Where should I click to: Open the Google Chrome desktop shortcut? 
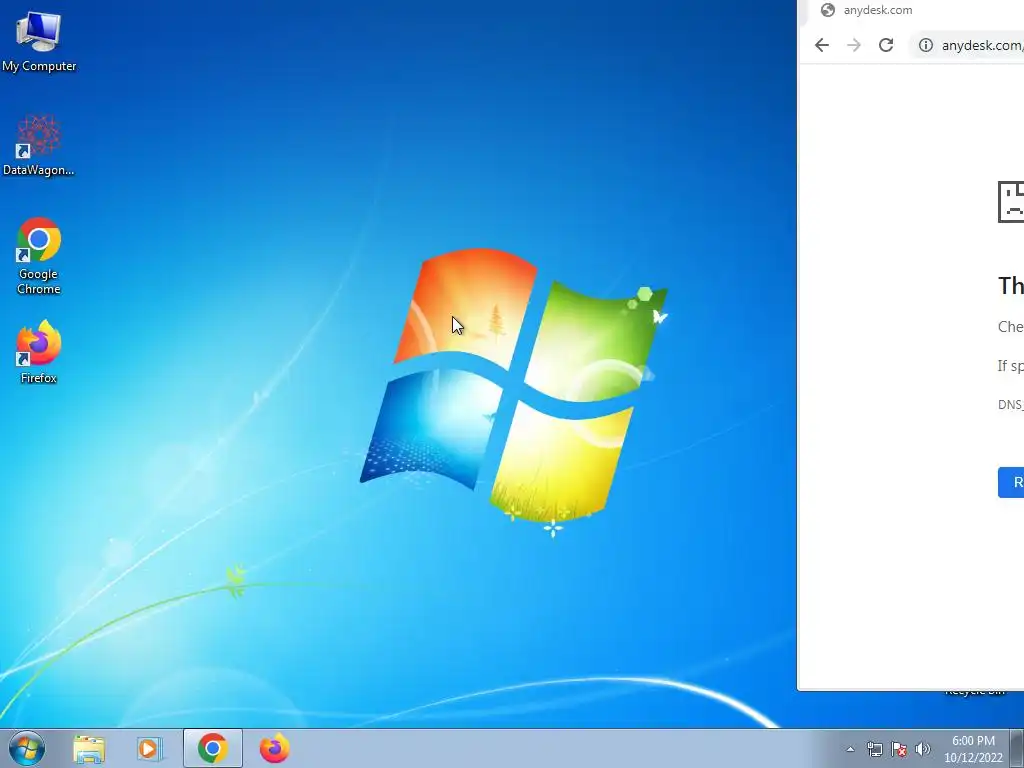pyautogui.click(x=39, y=256)
